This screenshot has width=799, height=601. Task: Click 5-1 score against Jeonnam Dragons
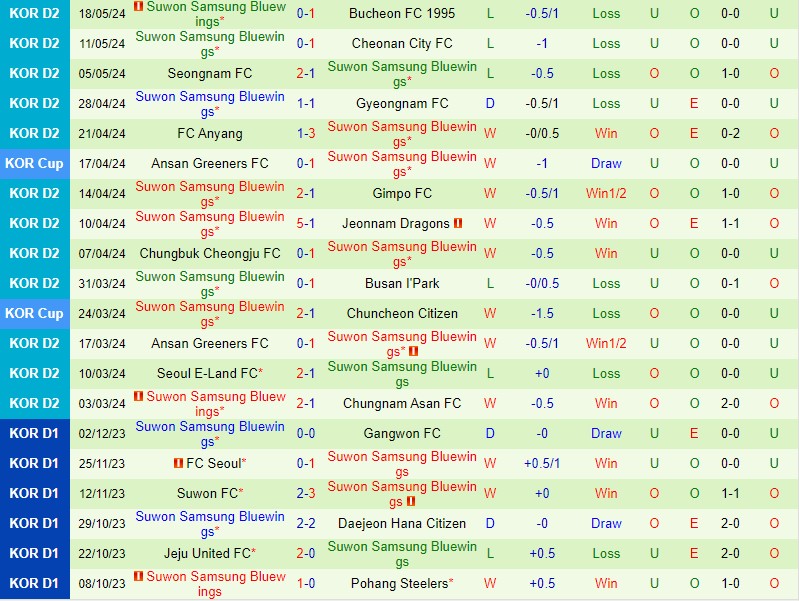click(306, 223)
